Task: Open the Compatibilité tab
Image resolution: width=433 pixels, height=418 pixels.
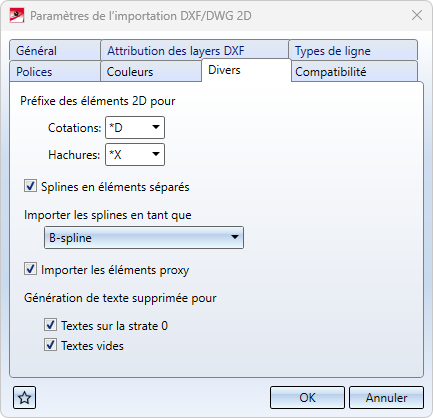Action: point(354,71)
